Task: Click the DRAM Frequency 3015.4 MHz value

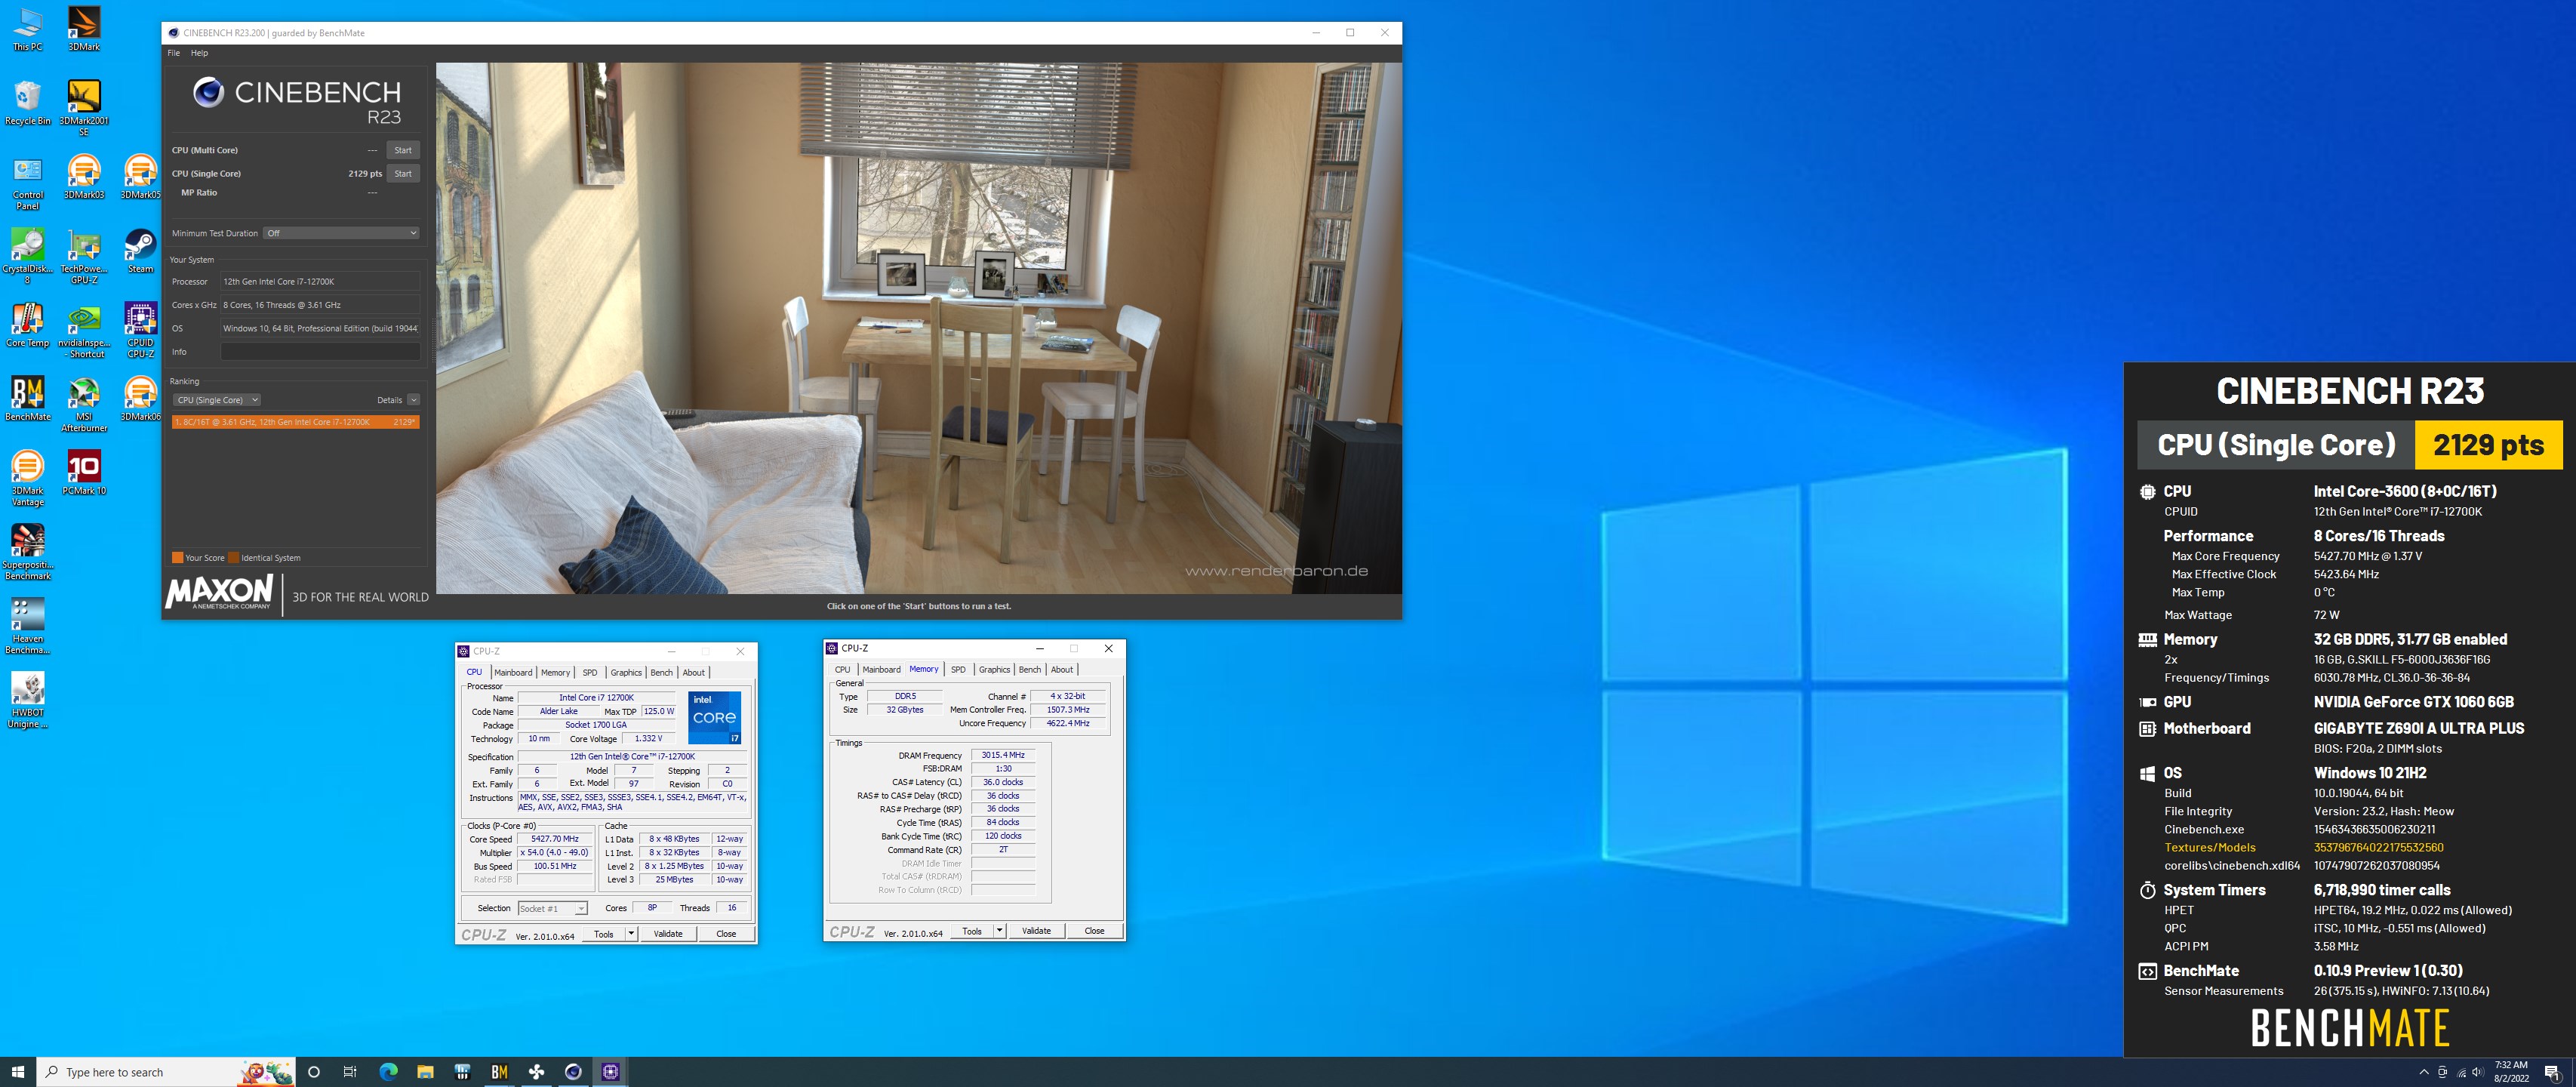Action: [x=1003, y=755]
